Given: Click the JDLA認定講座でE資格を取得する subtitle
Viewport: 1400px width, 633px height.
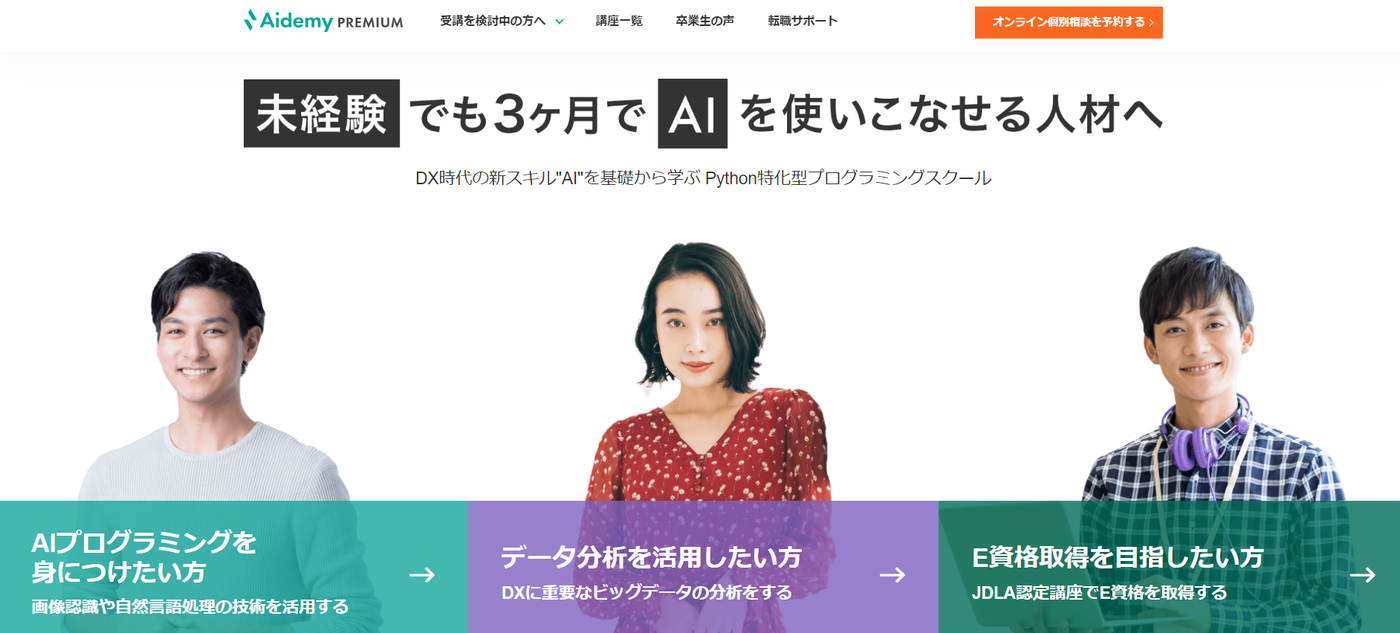Looking at the screenshot, I should (1099, 593).
